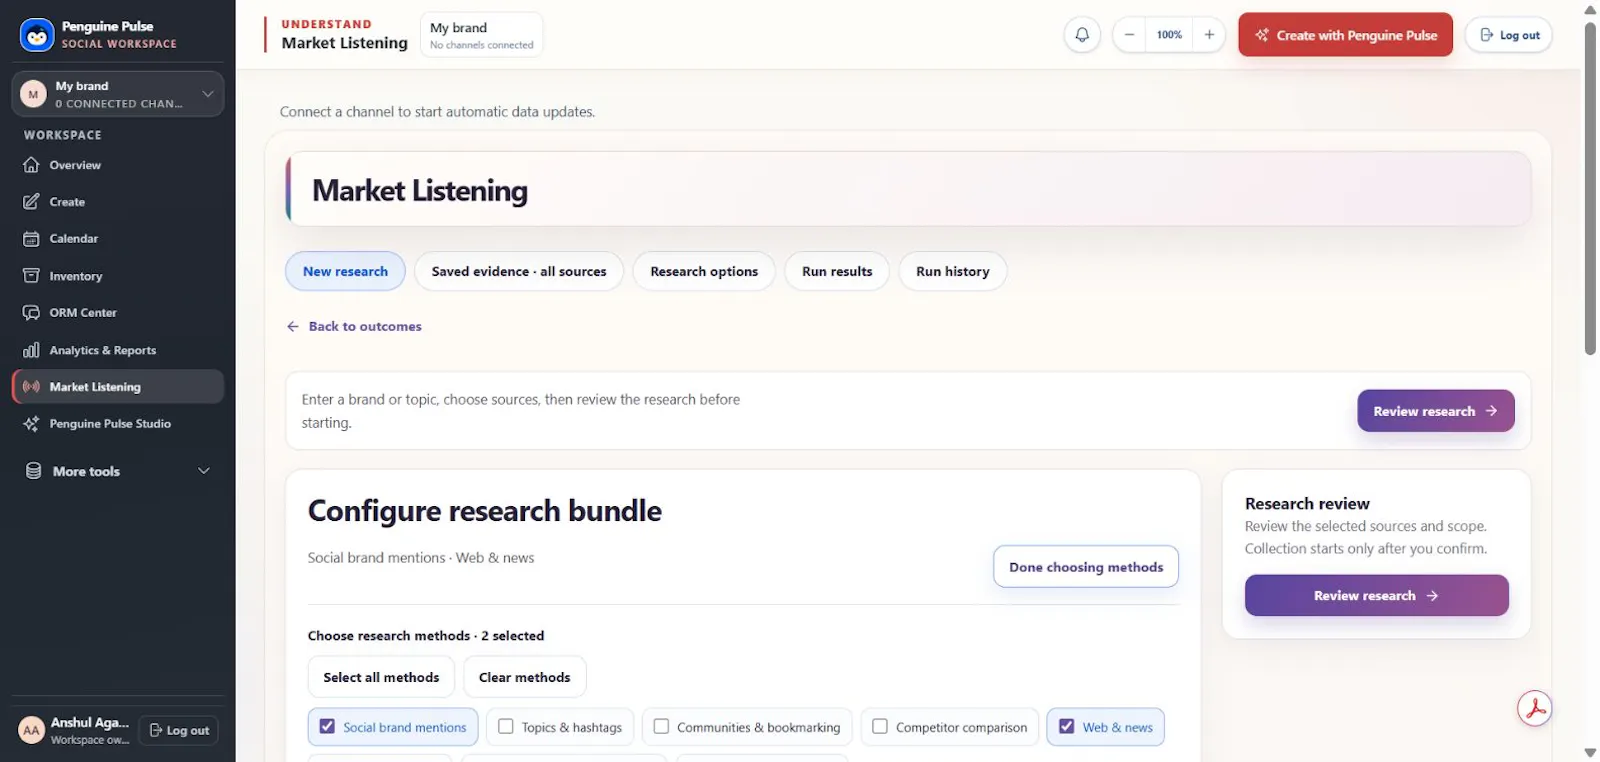
Task: Go back to outcomes
Action: (354, 326)
